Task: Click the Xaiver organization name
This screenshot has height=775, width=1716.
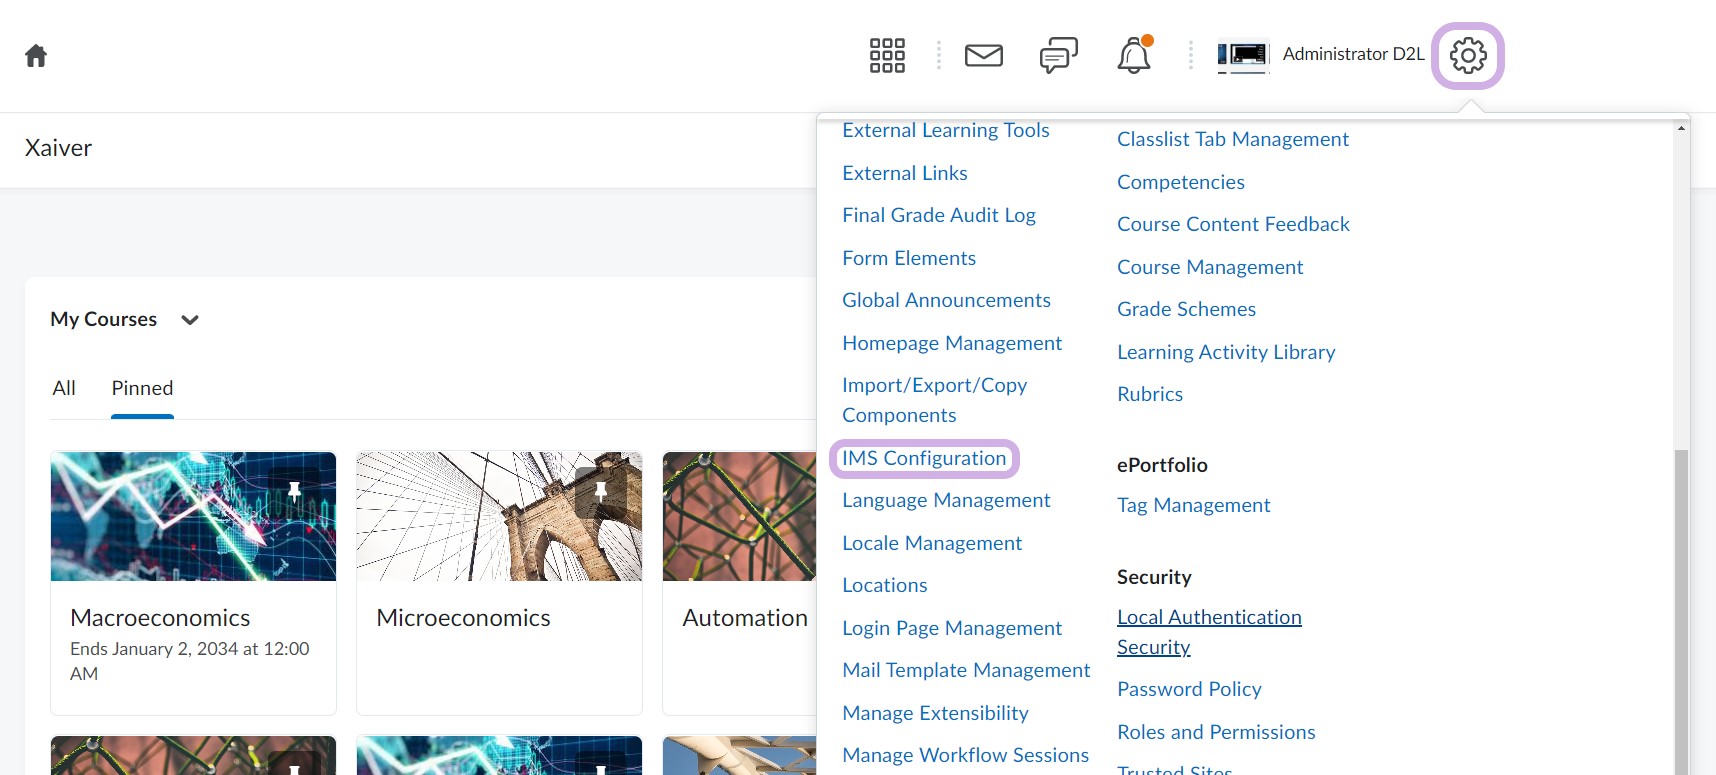Action: coord(58,148)
